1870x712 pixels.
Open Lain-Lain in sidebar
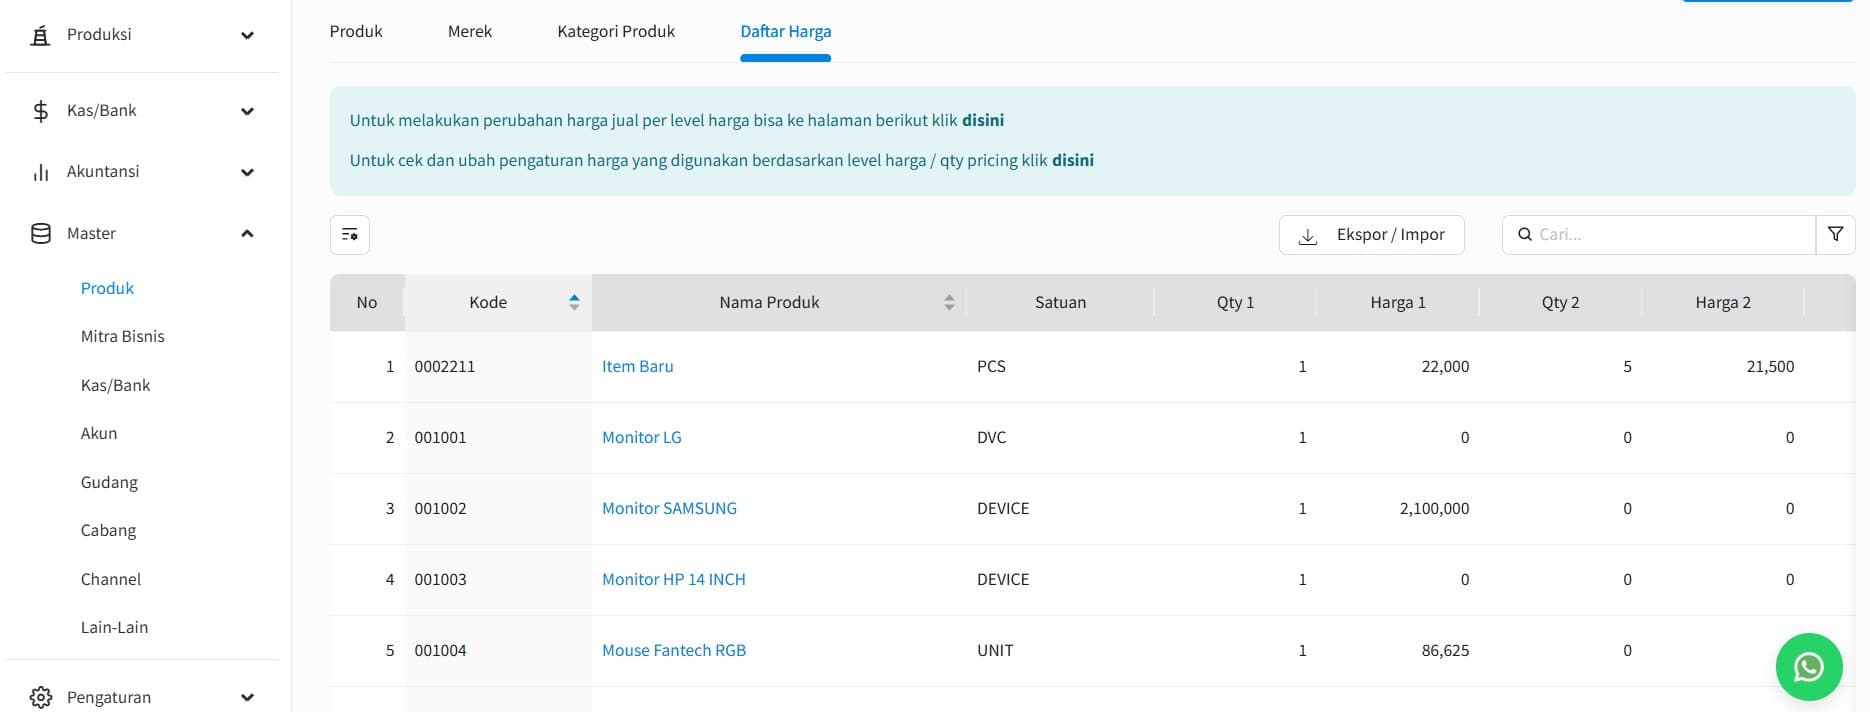[x=114, y=627]
